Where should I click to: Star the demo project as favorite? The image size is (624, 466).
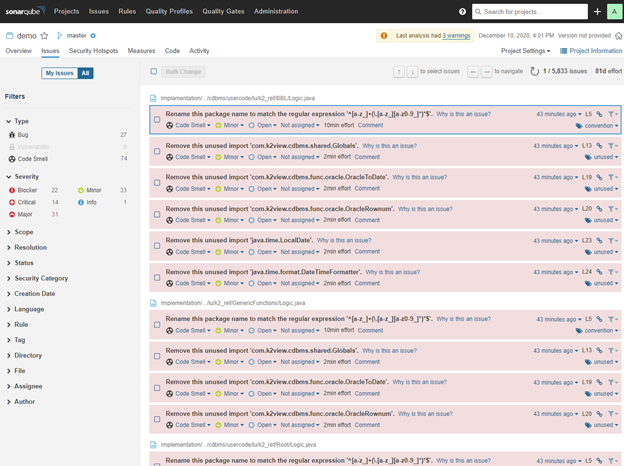coord(44,35)
